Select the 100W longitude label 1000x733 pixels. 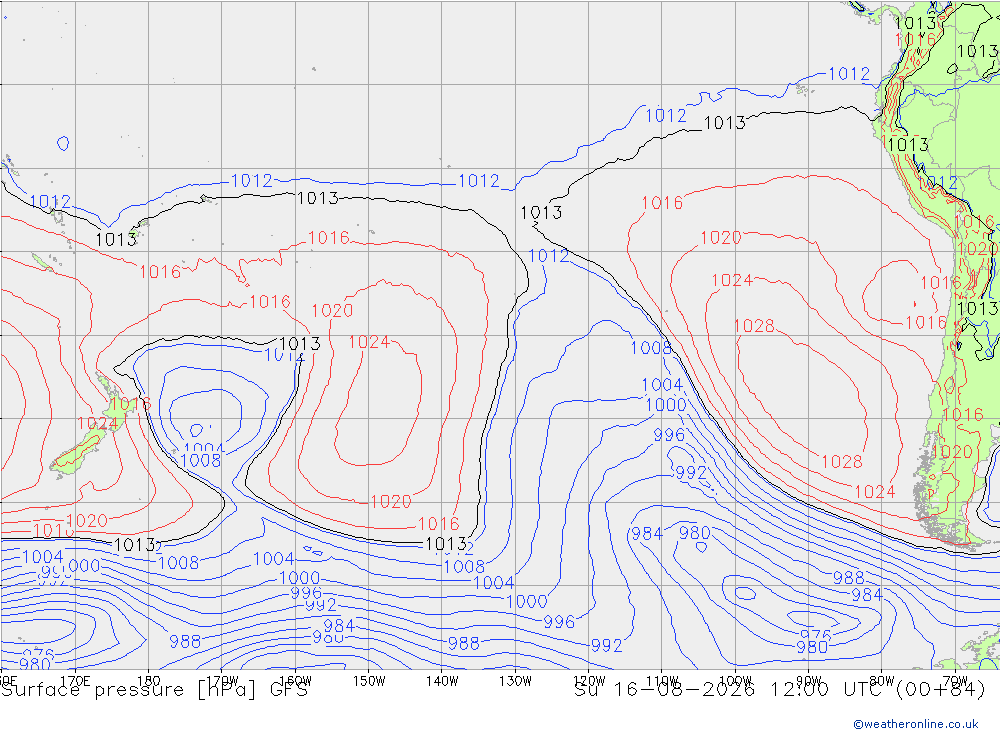point(735,680)
